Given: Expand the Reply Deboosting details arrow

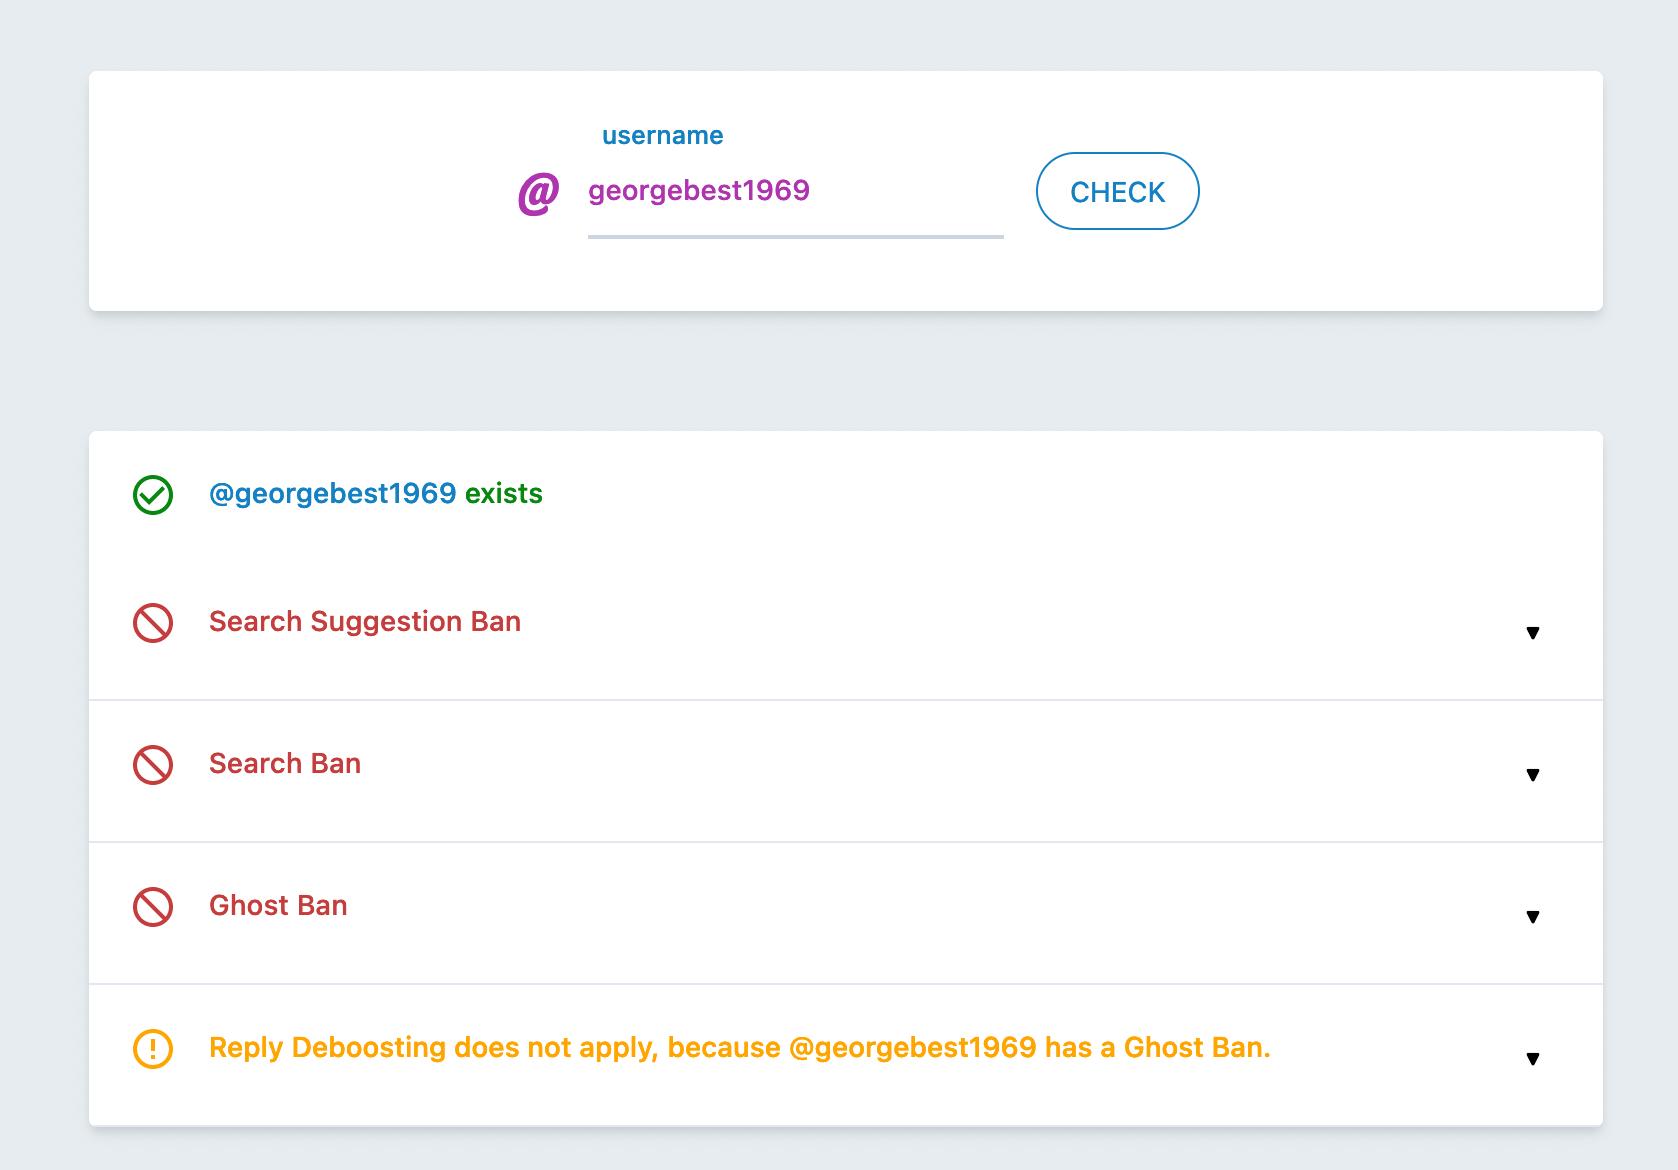Looking at the screenshot, I should pyautogui.click(x=1532, y=1059).
